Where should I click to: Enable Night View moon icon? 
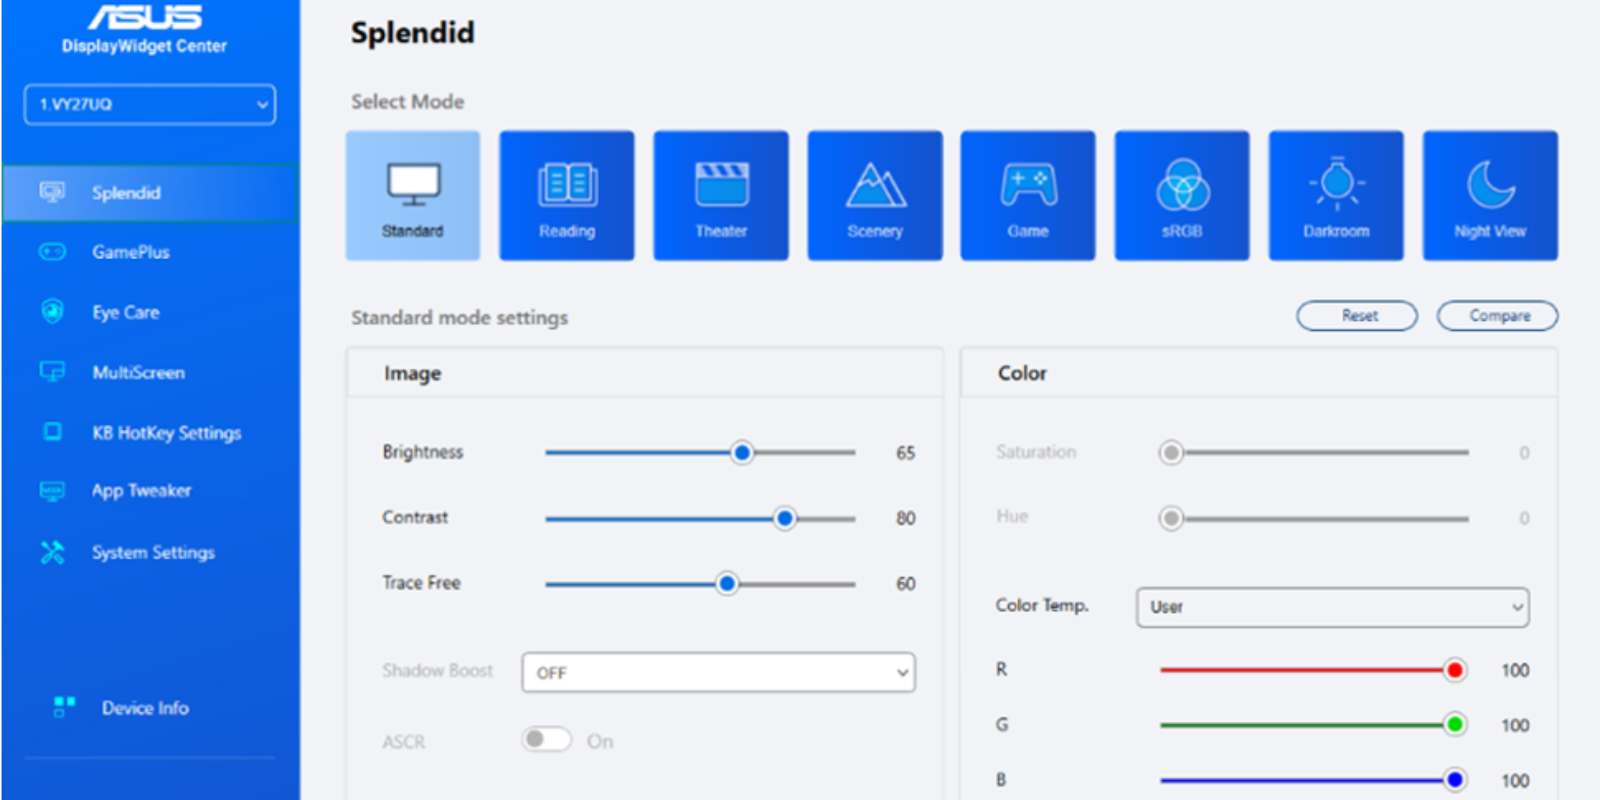click(x=1490, y=184)
